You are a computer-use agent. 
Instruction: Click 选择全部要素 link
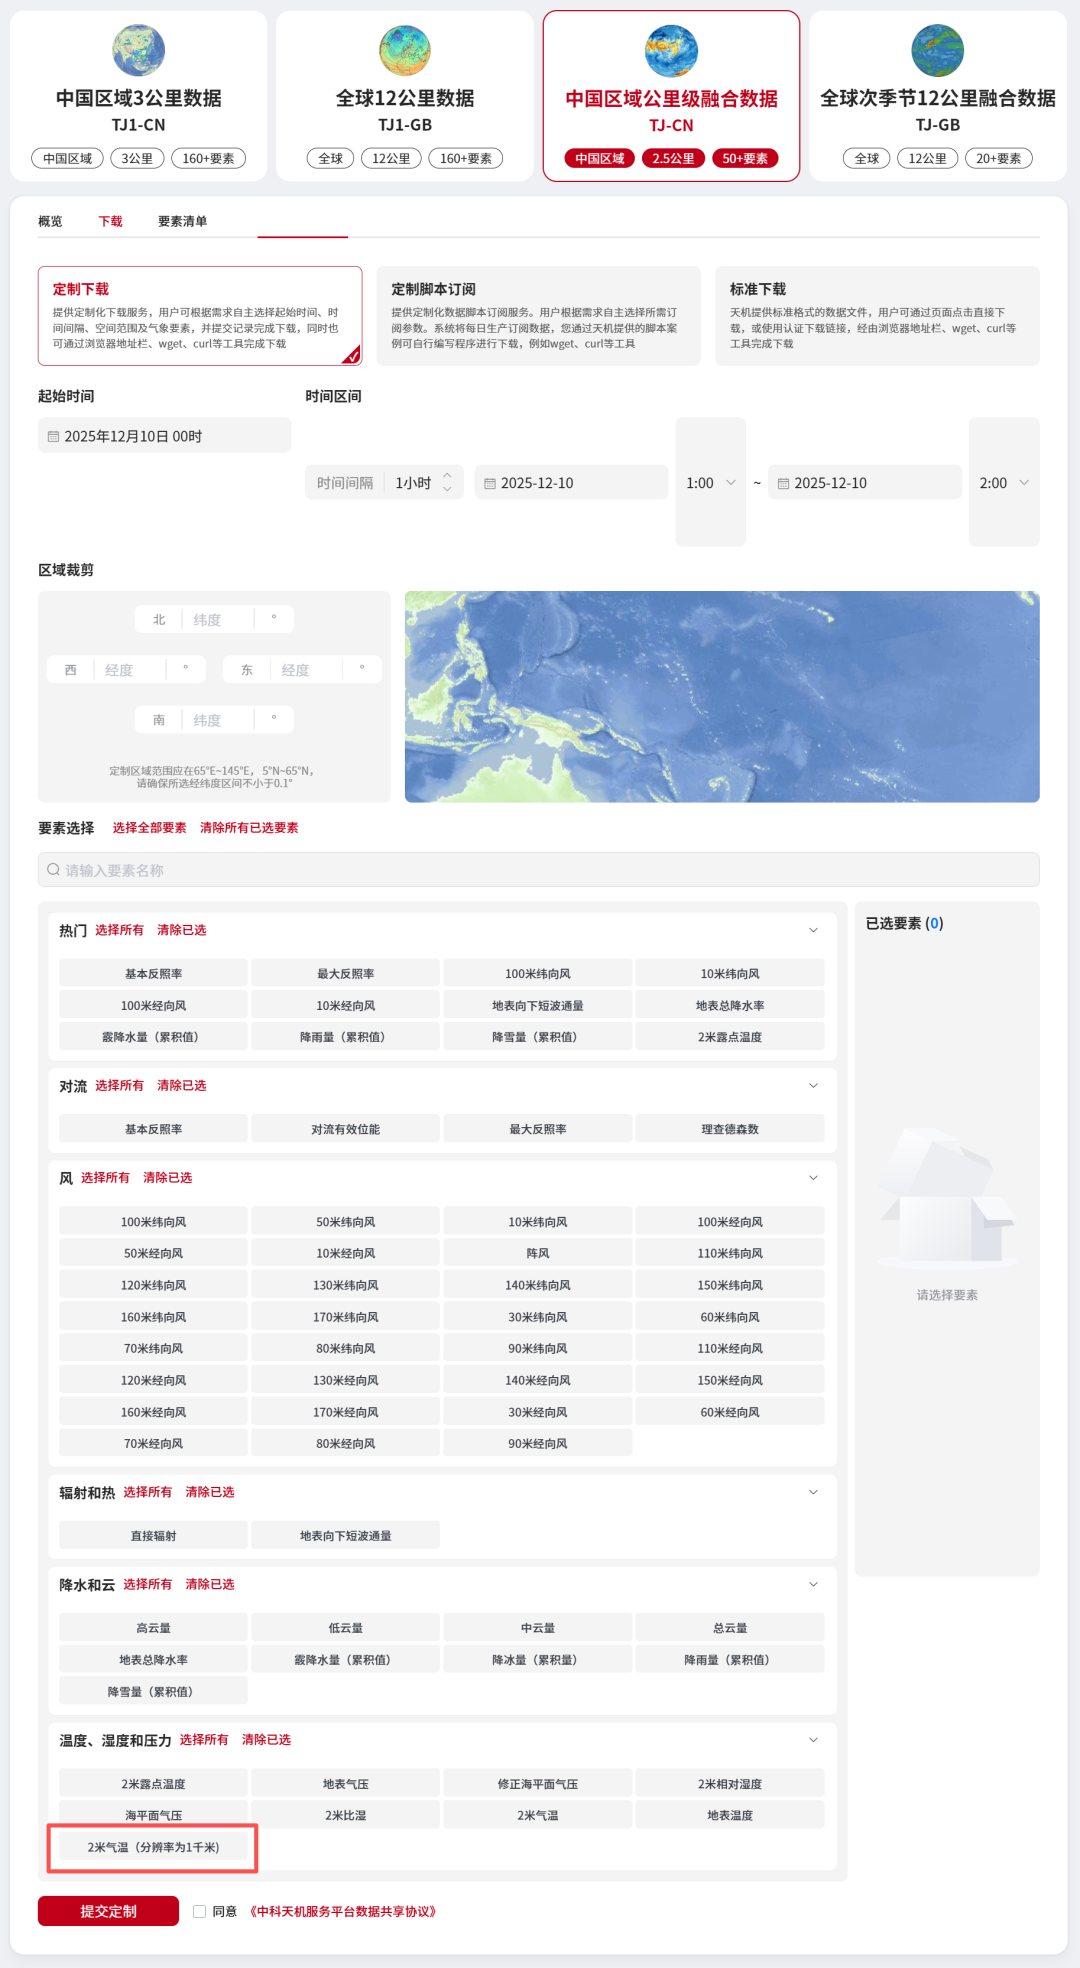click(149, 828)
